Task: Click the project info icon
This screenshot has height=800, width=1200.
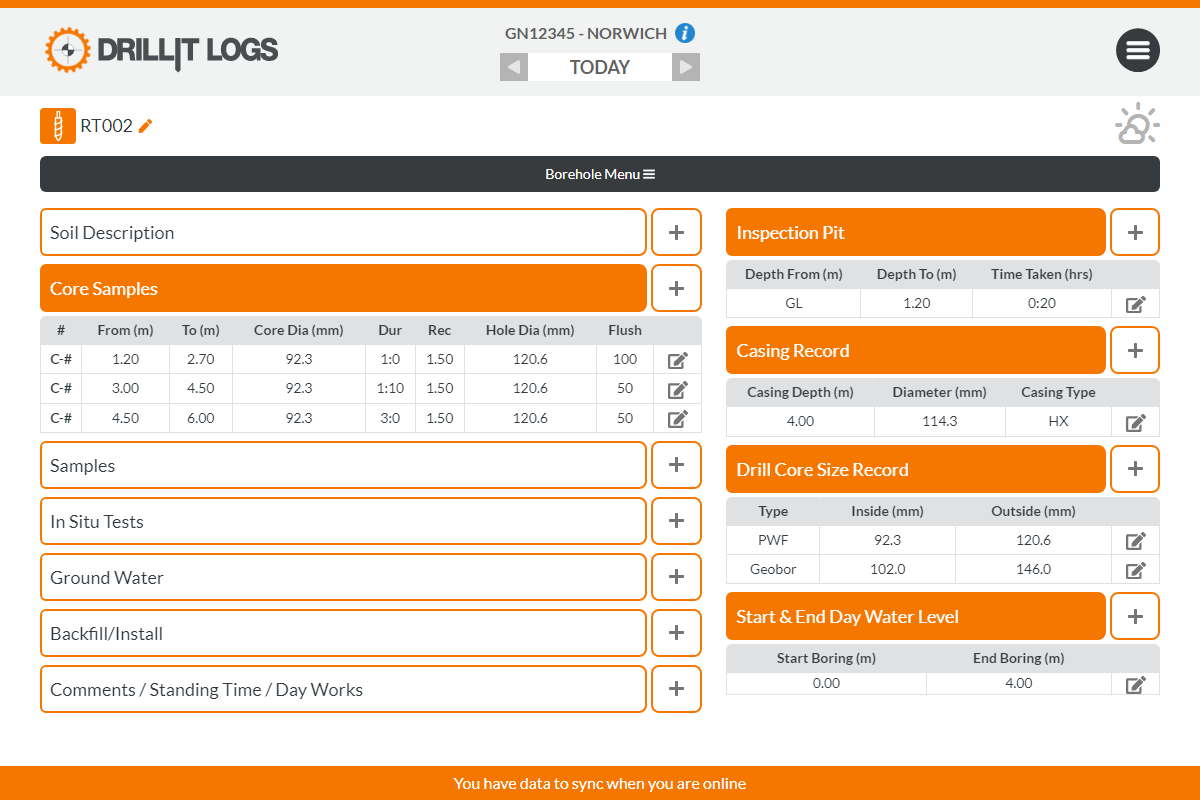Action: click(685, 33)
